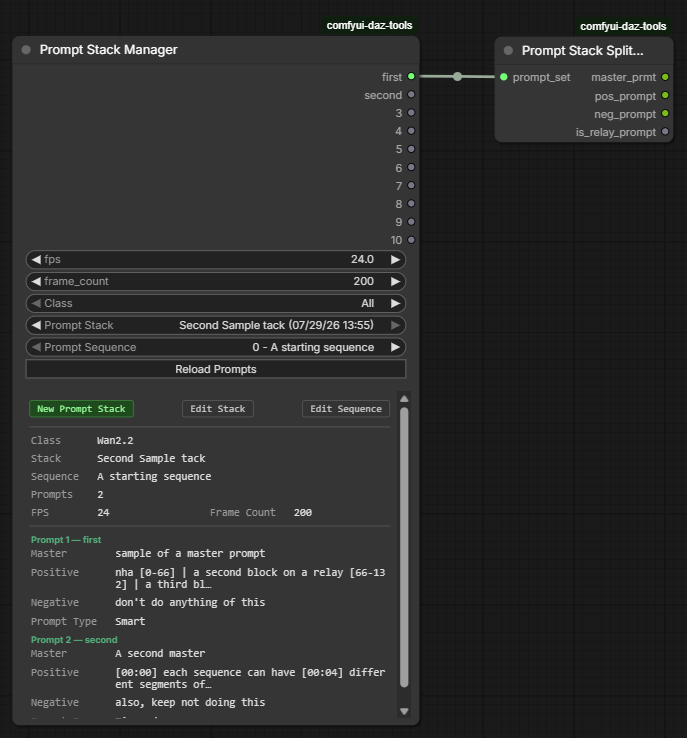
Task: Click the scroll down arrow of the info panel
Action: coord(404,711)
